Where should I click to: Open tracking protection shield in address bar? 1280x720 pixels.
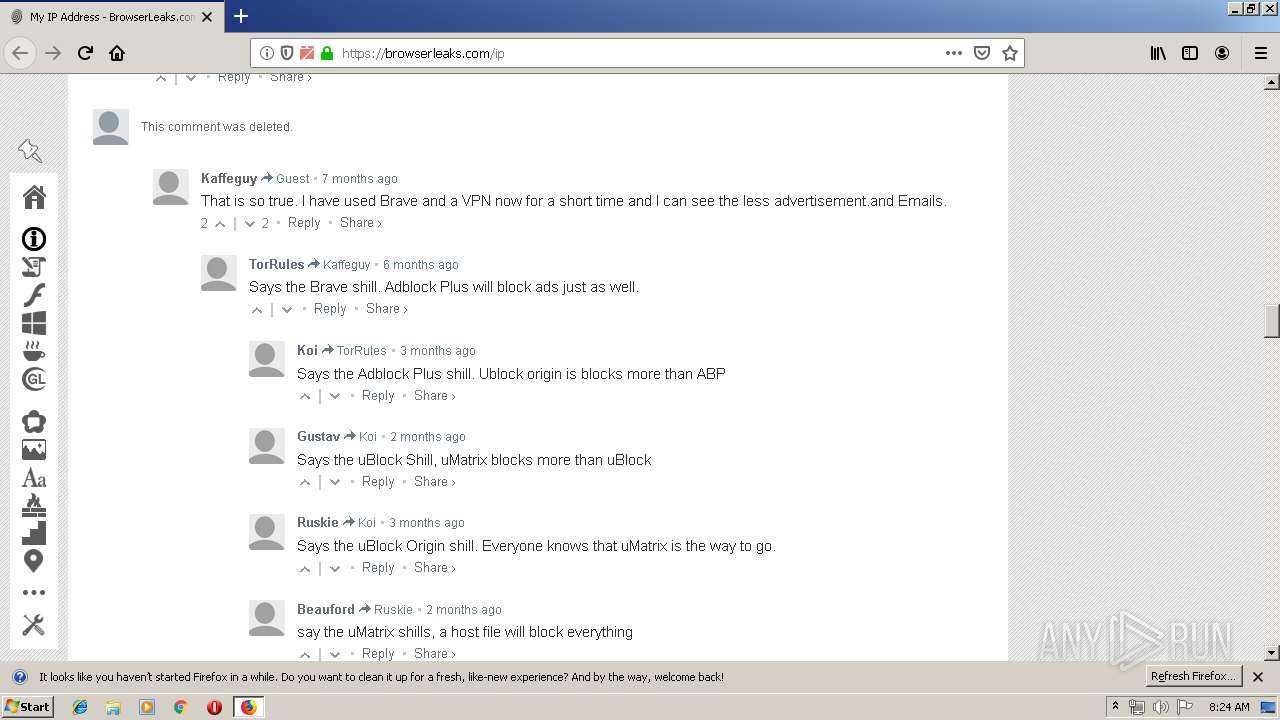[x=287, y=53]
